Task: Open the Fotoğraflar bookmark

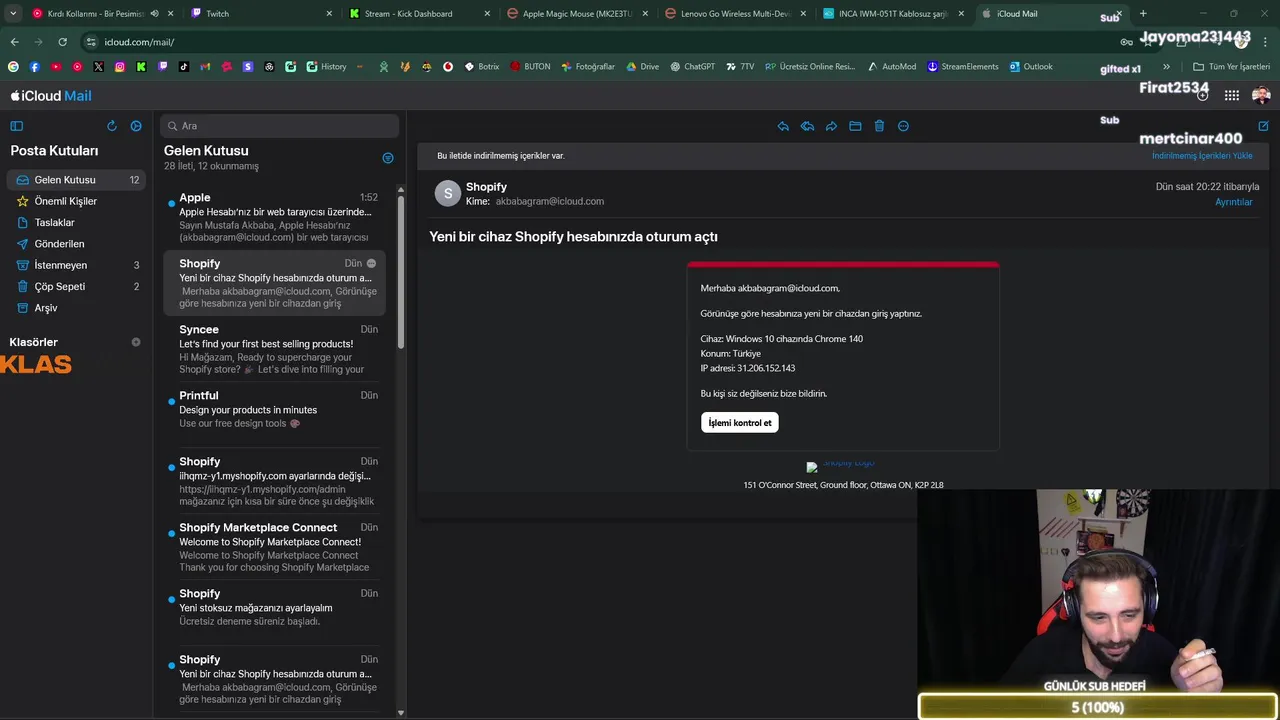Action: point(588,66)
